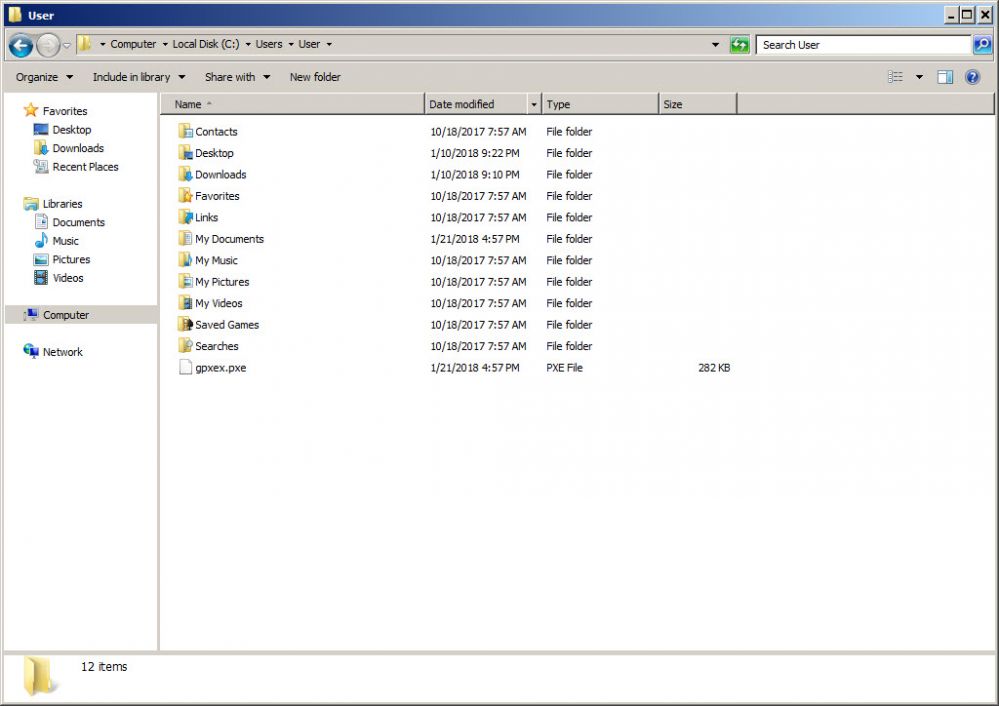The image size is (999, 706).
Task: Select Local Disk (C:) in breadcrumb
Action: [x=206, y=44]
